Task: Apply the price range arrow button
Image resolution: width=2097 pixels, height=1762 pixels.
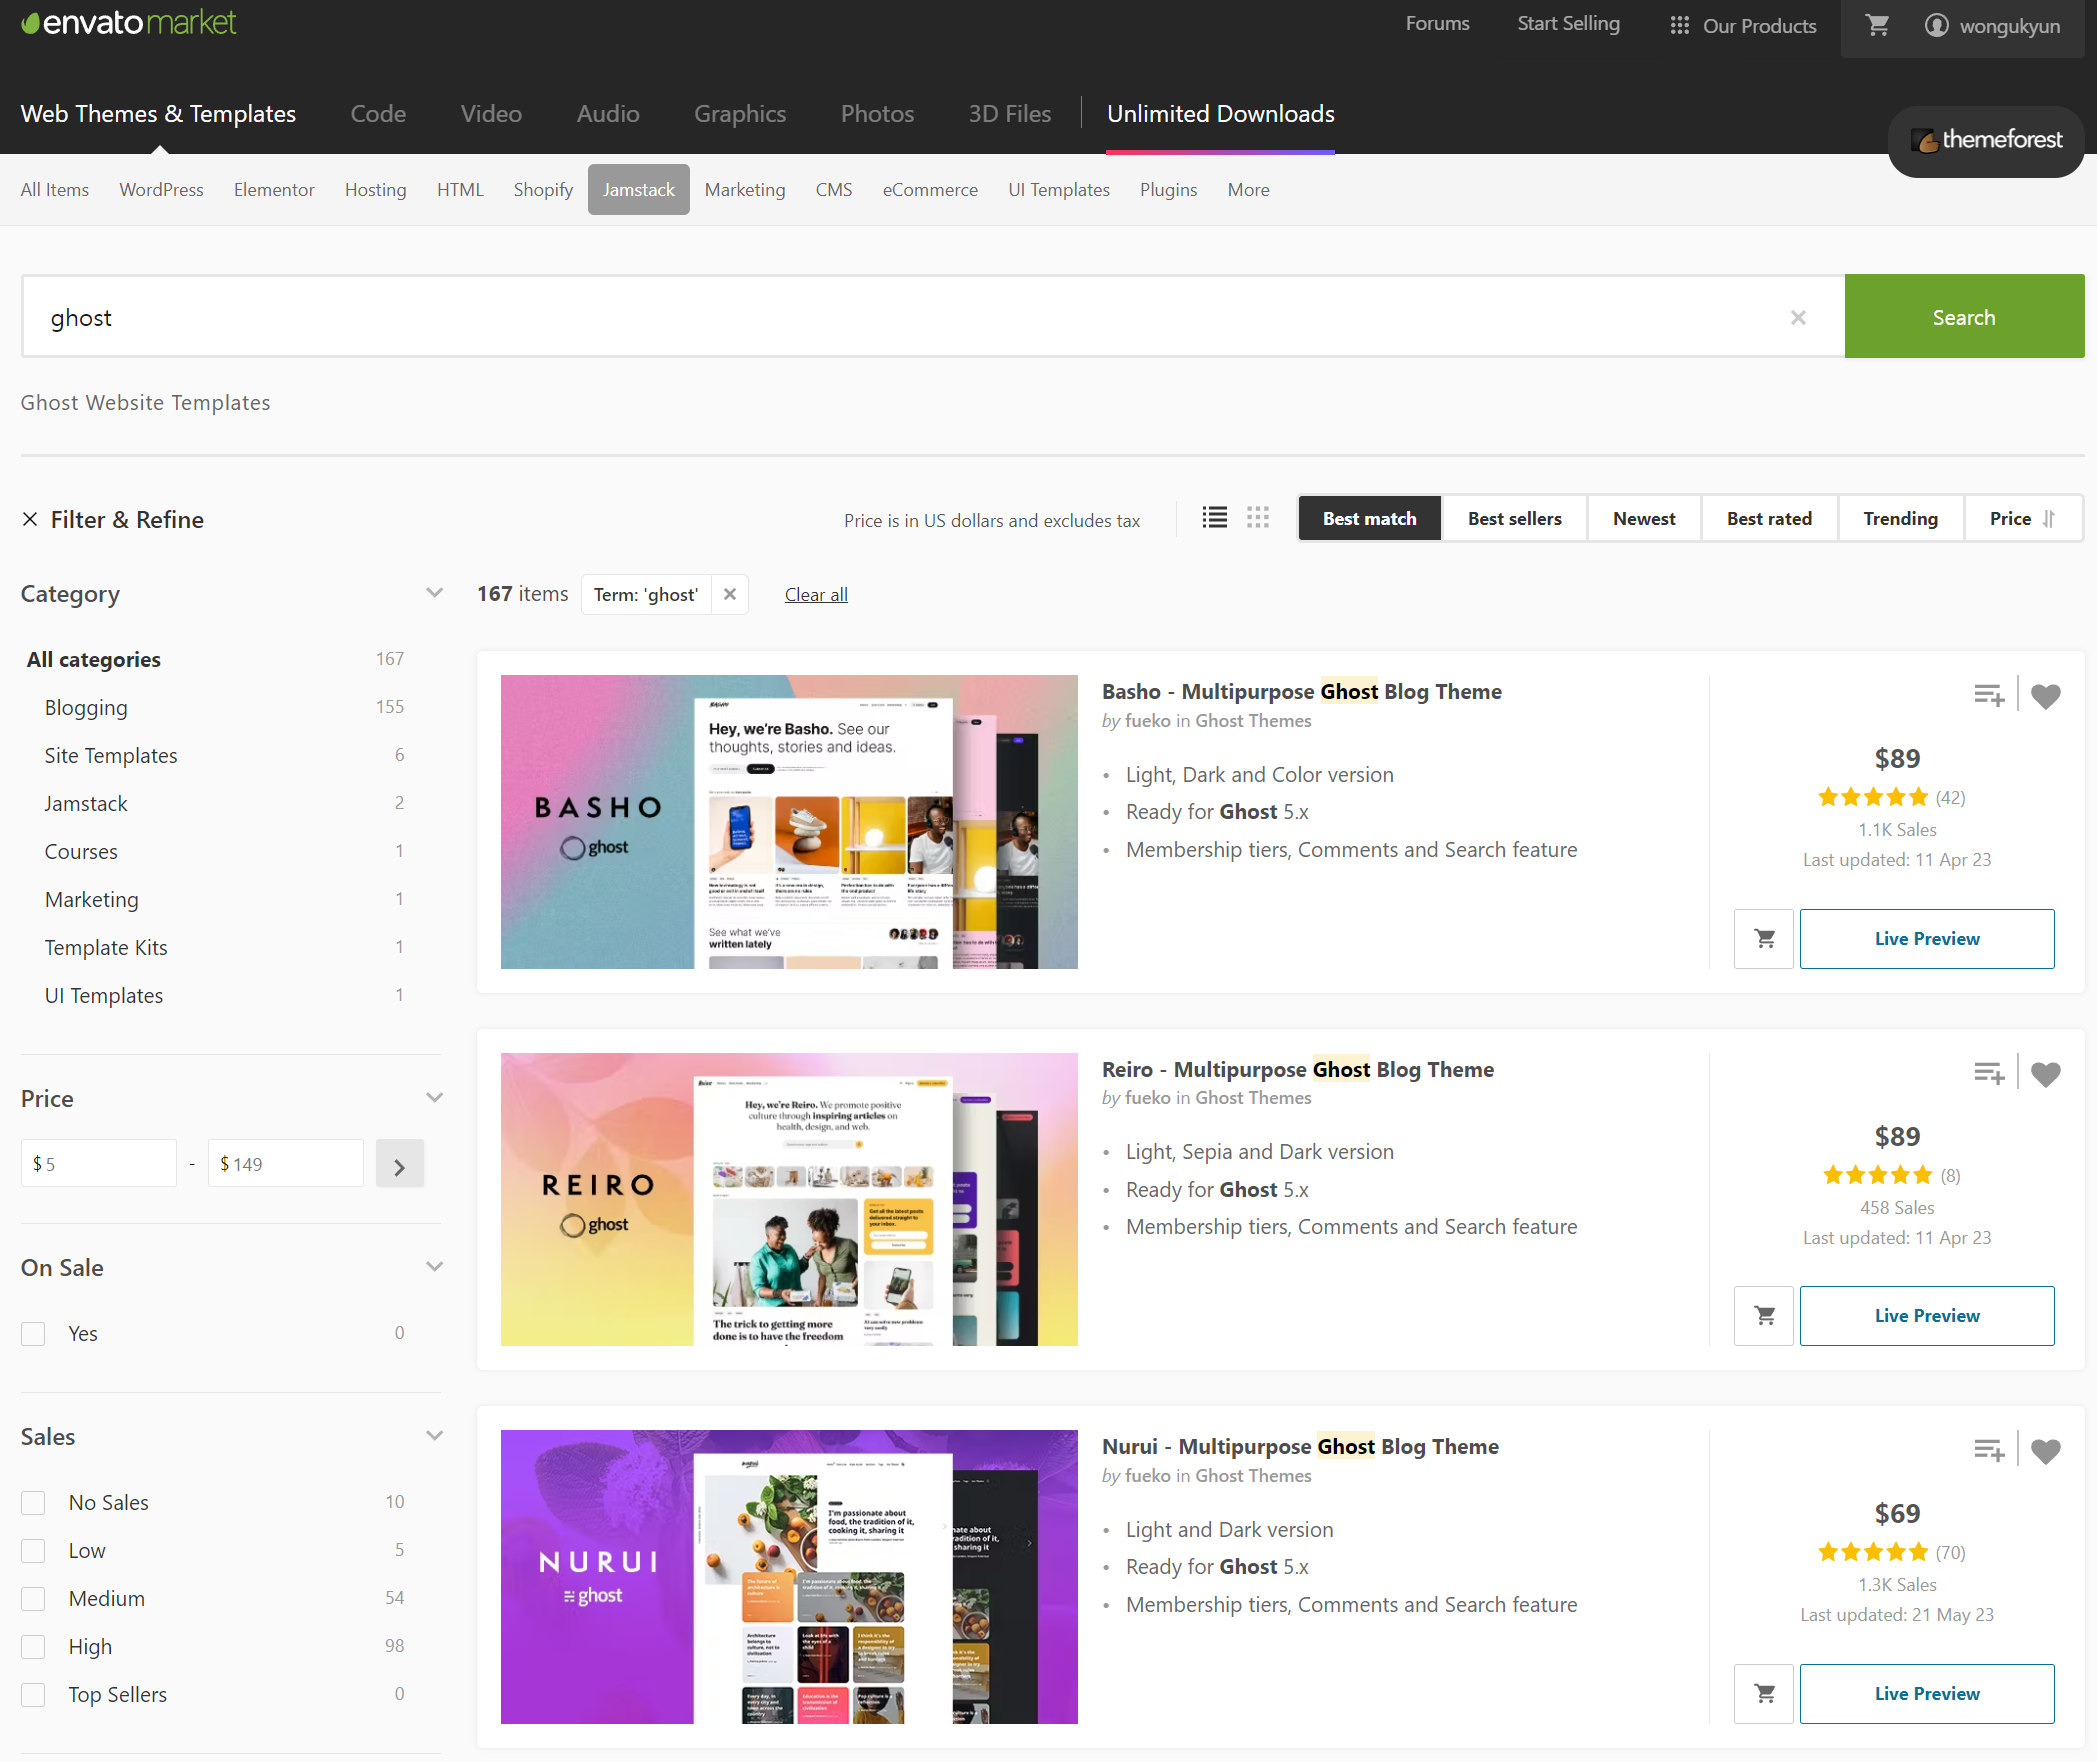Action: [399, 1164]
